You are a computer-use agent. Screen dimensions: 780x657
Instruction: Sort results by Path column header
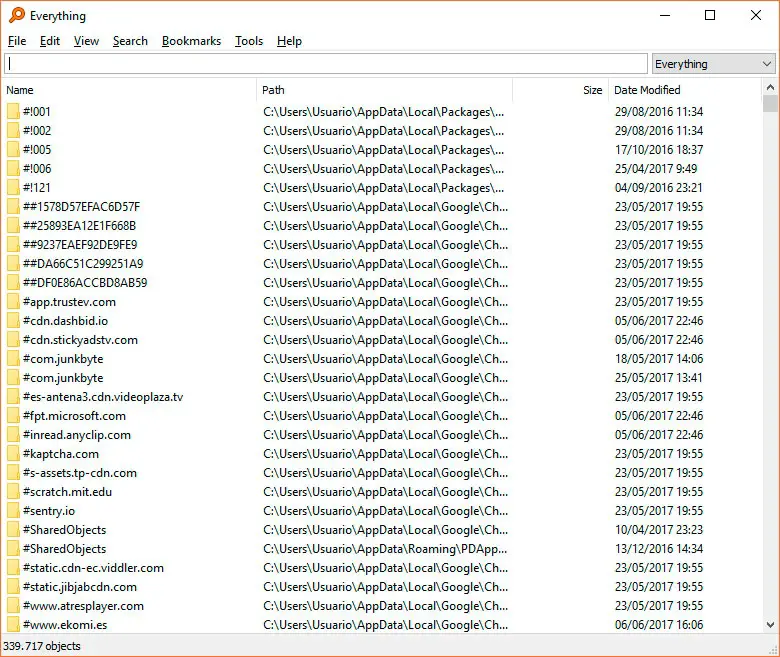click(385, 90)
